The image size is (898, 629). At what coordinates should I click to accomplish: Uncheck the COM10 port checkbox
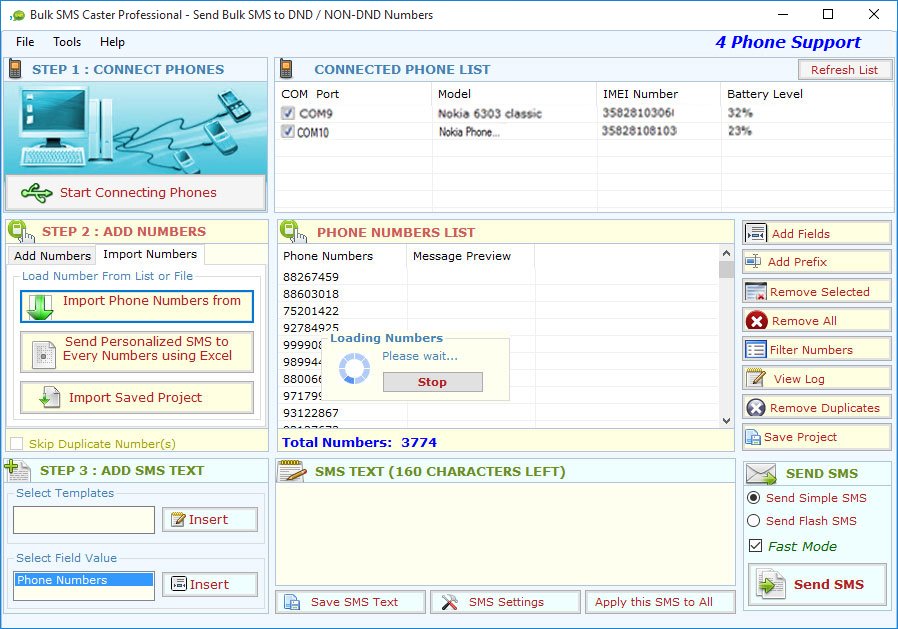(288, 131)
